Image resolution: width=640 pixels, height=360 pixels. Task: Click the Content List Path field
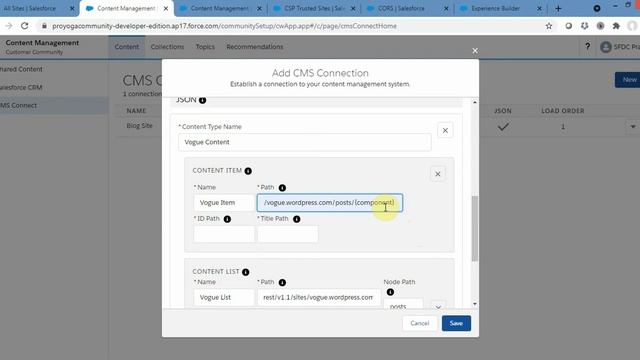click(x=319, y=298)
